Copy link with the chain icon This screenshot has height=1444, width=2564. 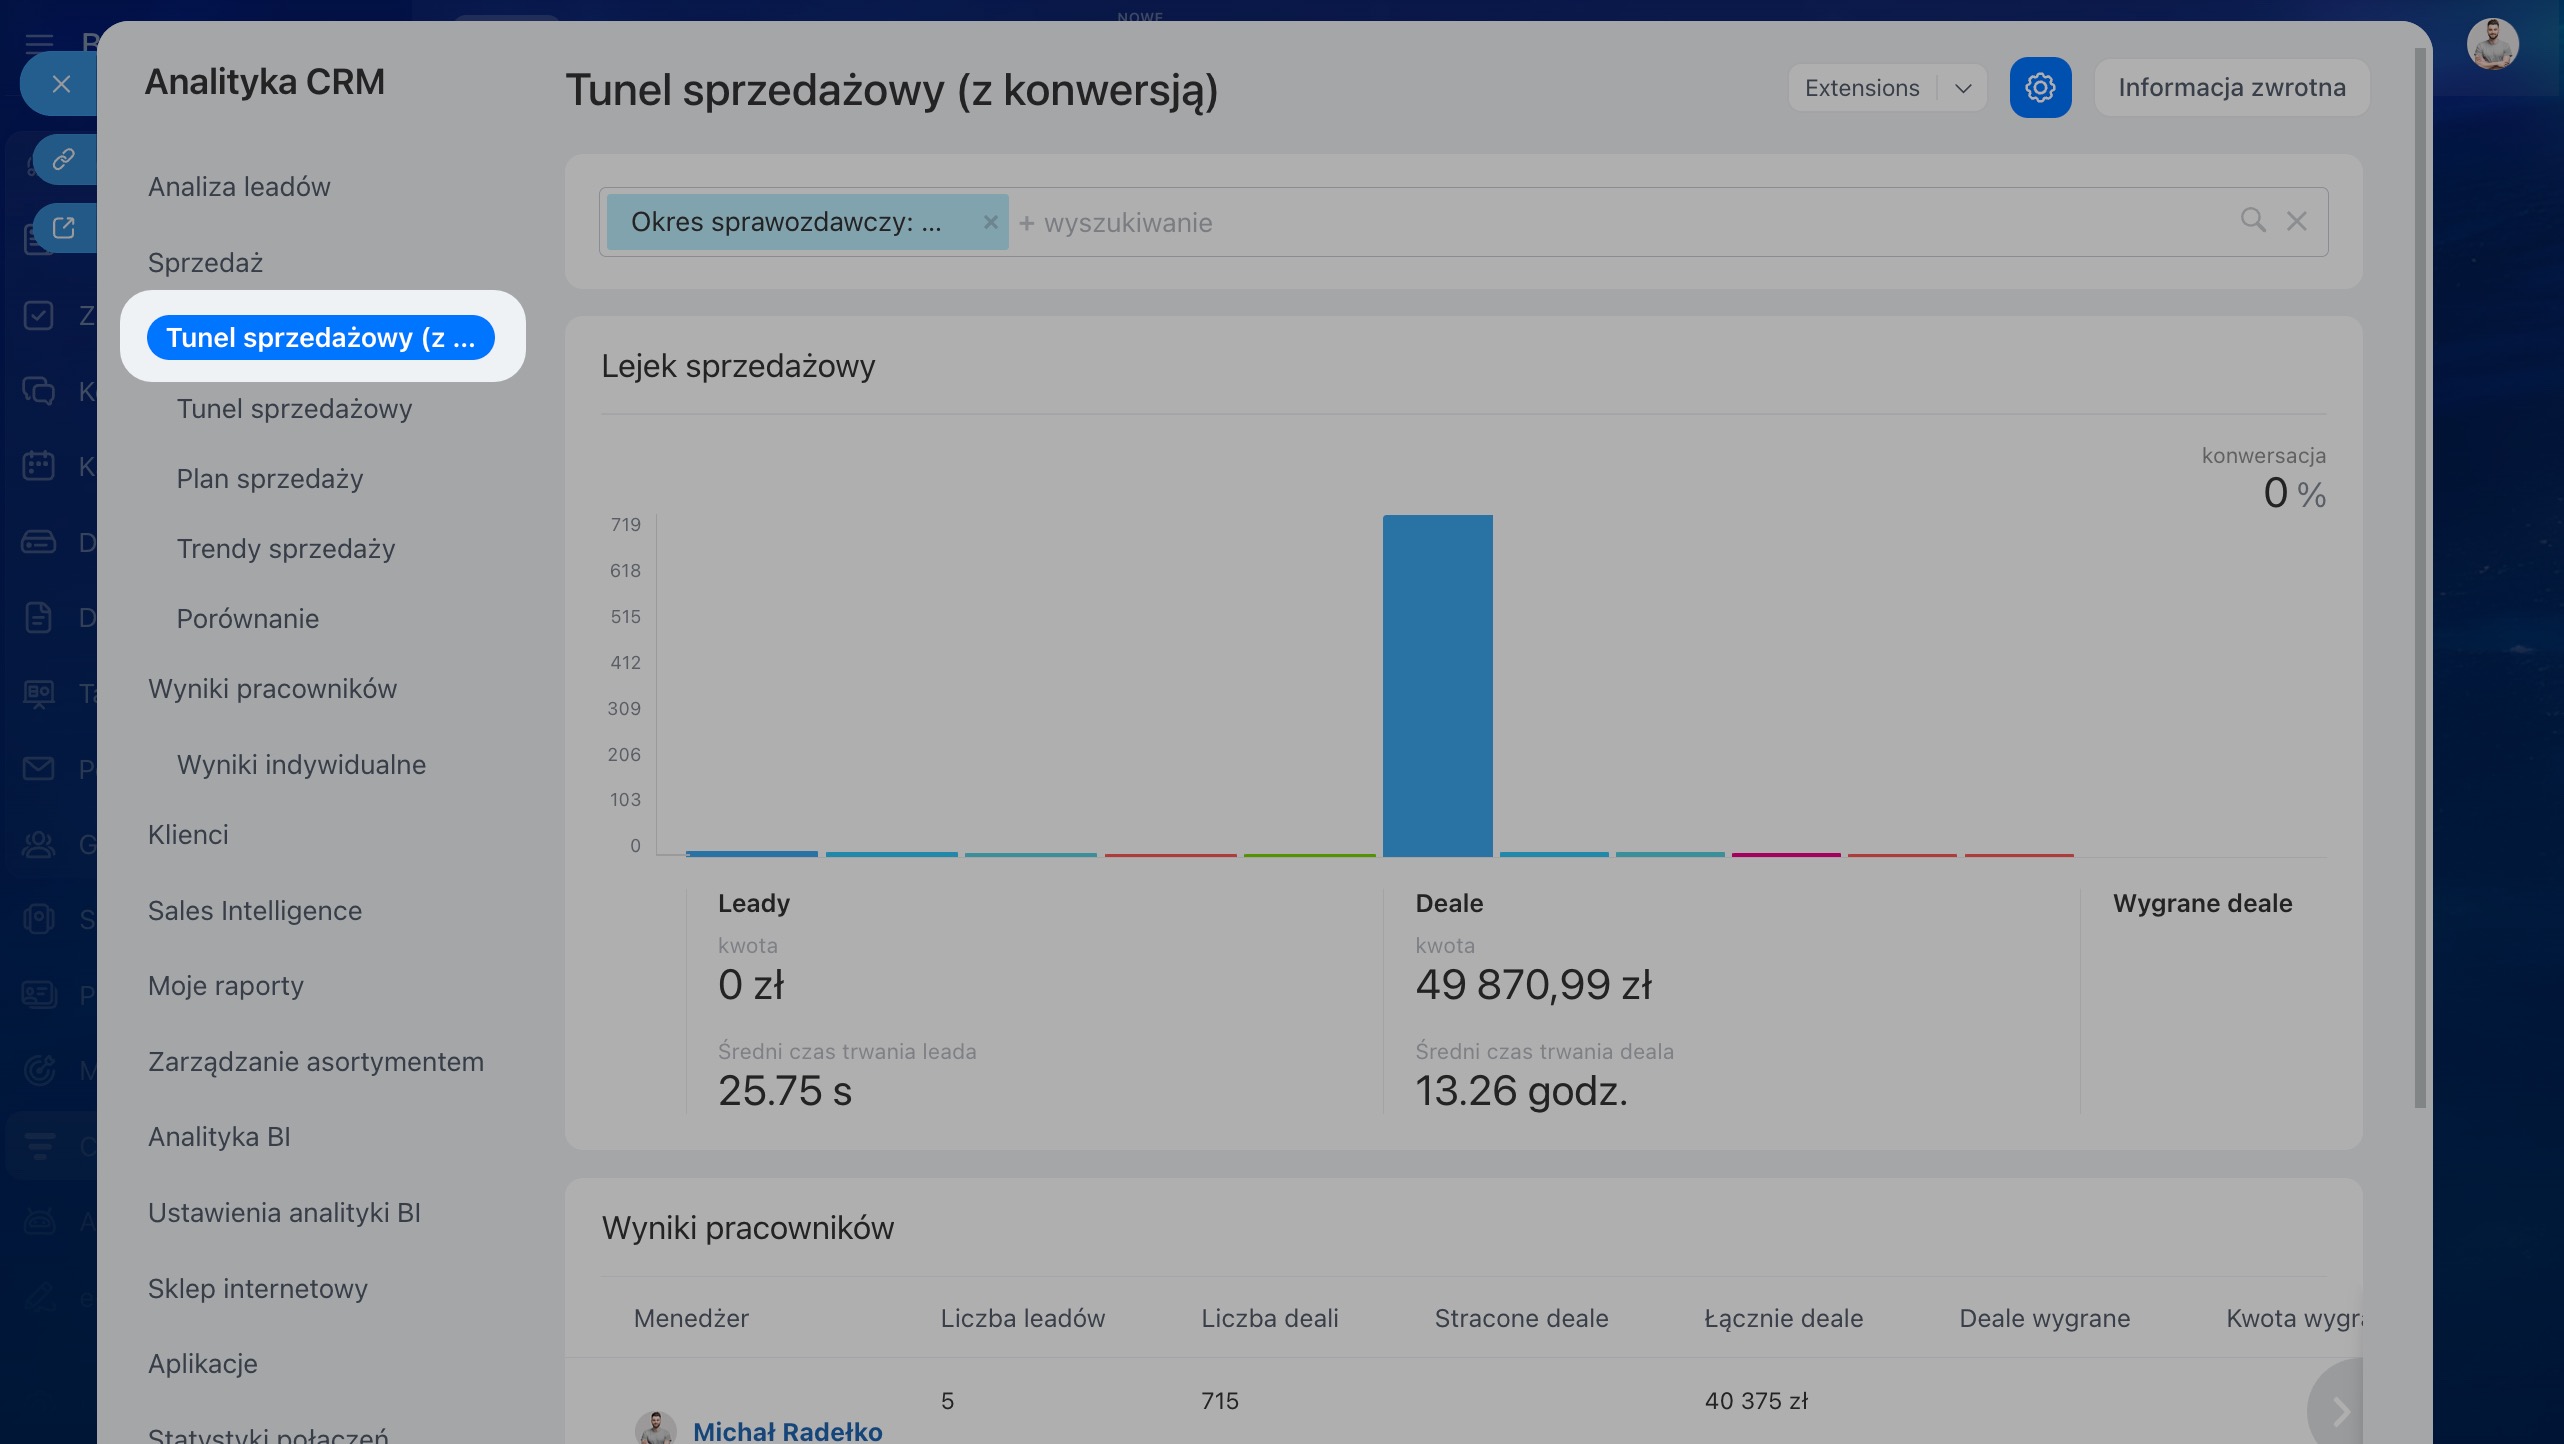point(64,159)
